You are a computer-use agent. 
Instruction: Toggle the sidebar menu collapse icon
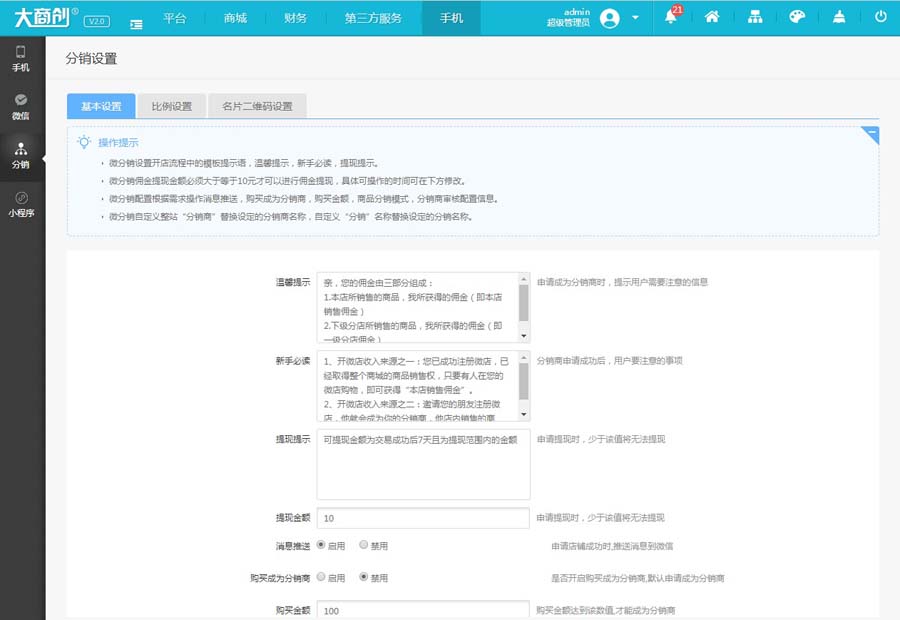[136, 21]
